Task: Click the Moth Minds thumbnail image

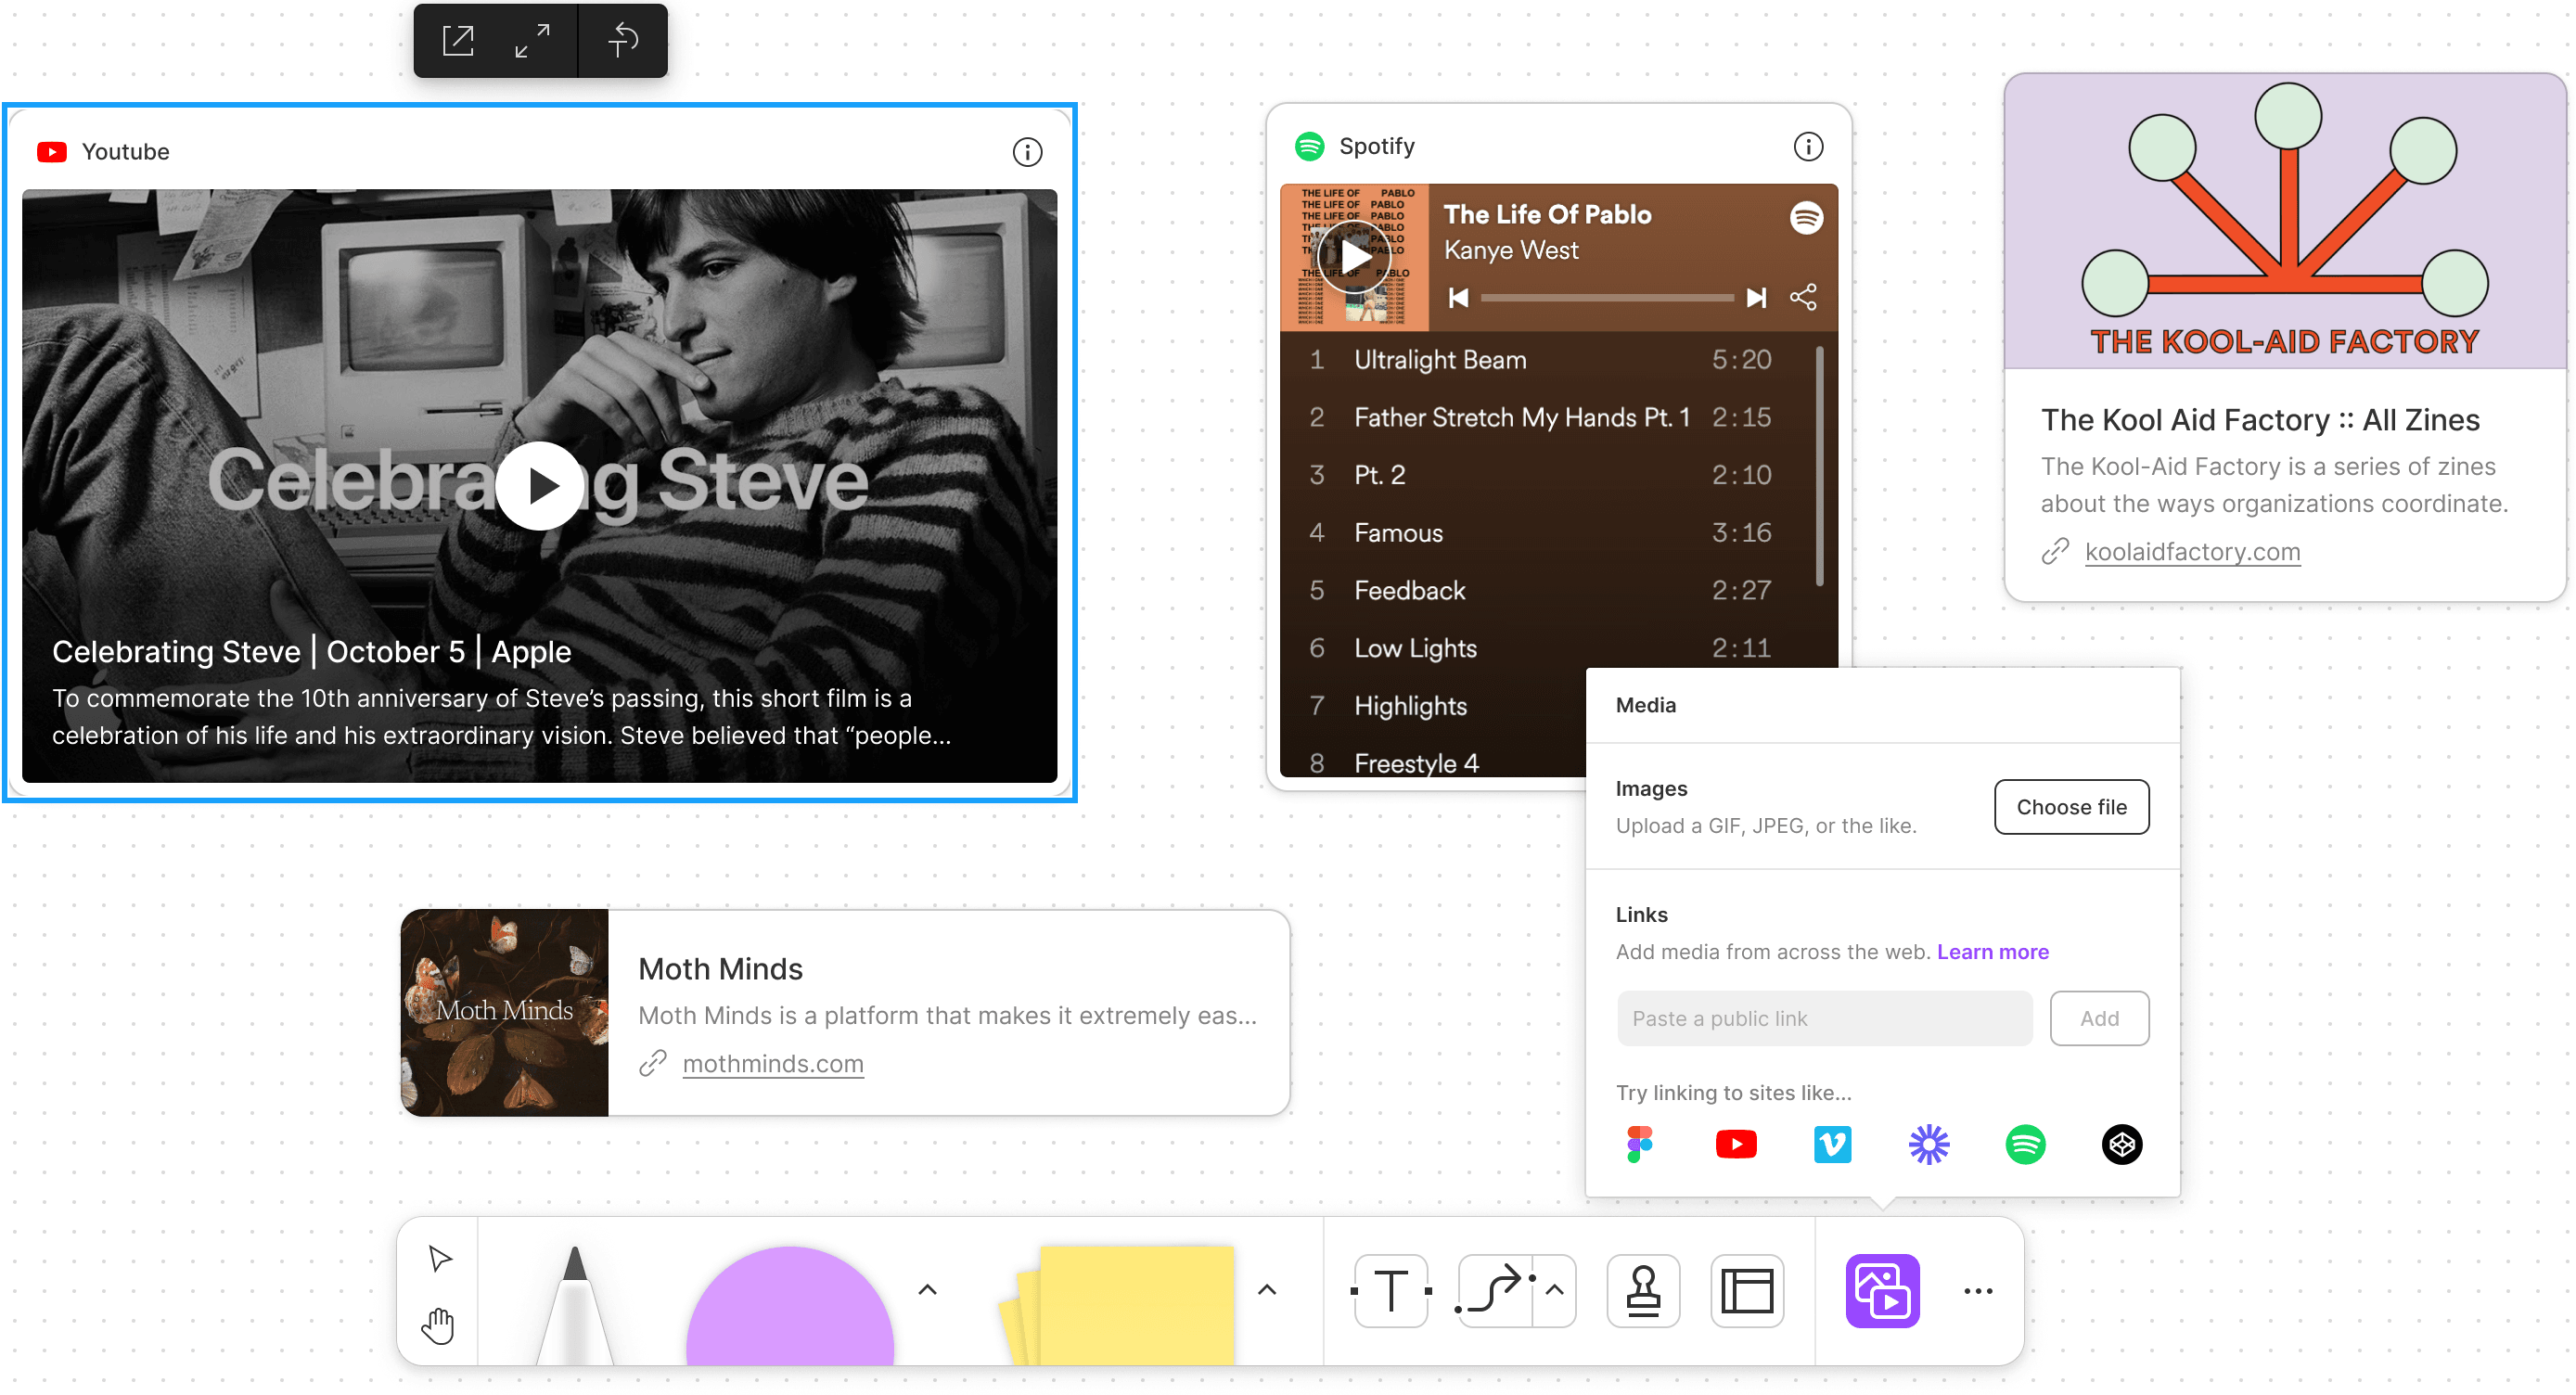Action: 504,1013
